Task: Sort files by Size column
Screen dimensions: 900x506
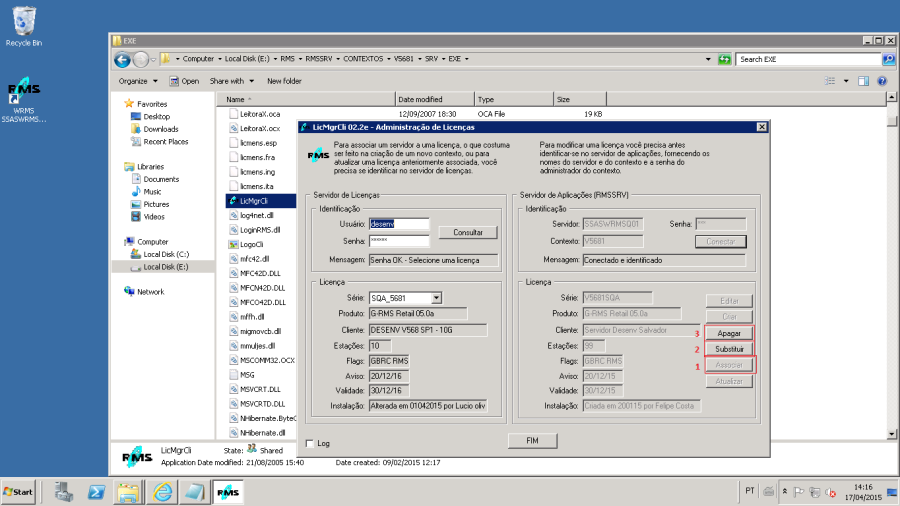Action: (580, 99)
